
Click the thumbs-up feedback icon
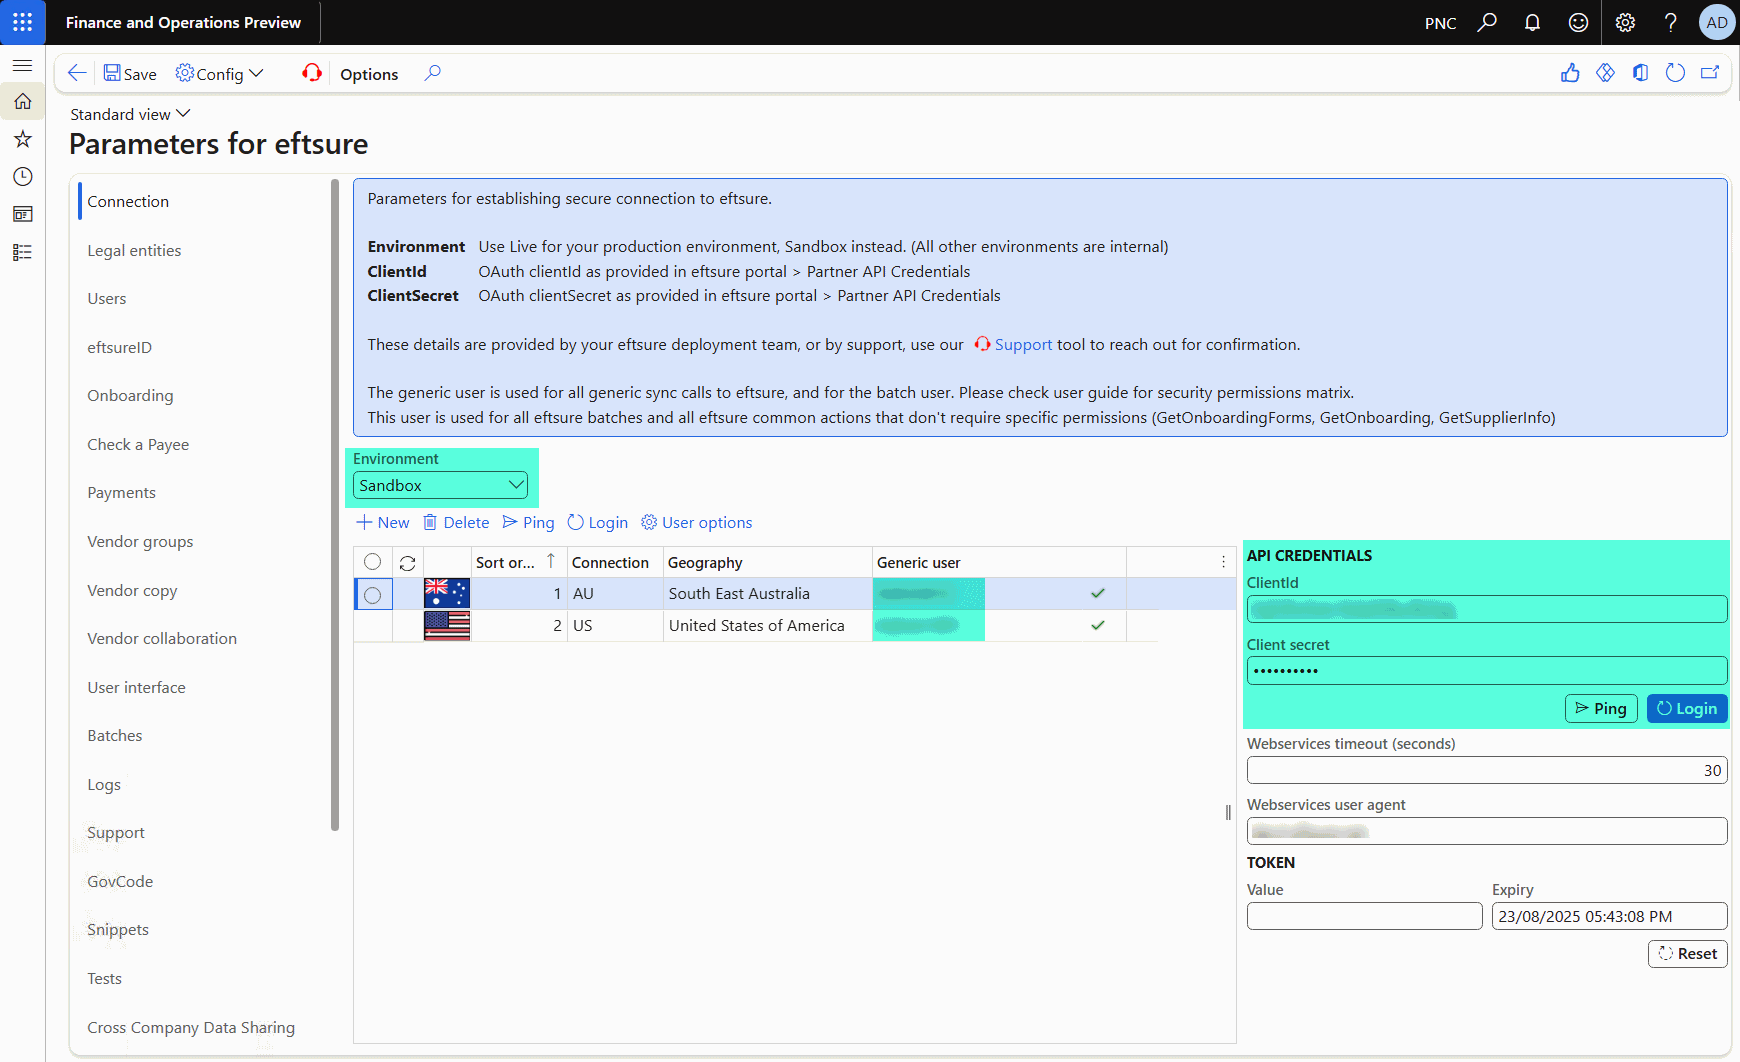1570,73
